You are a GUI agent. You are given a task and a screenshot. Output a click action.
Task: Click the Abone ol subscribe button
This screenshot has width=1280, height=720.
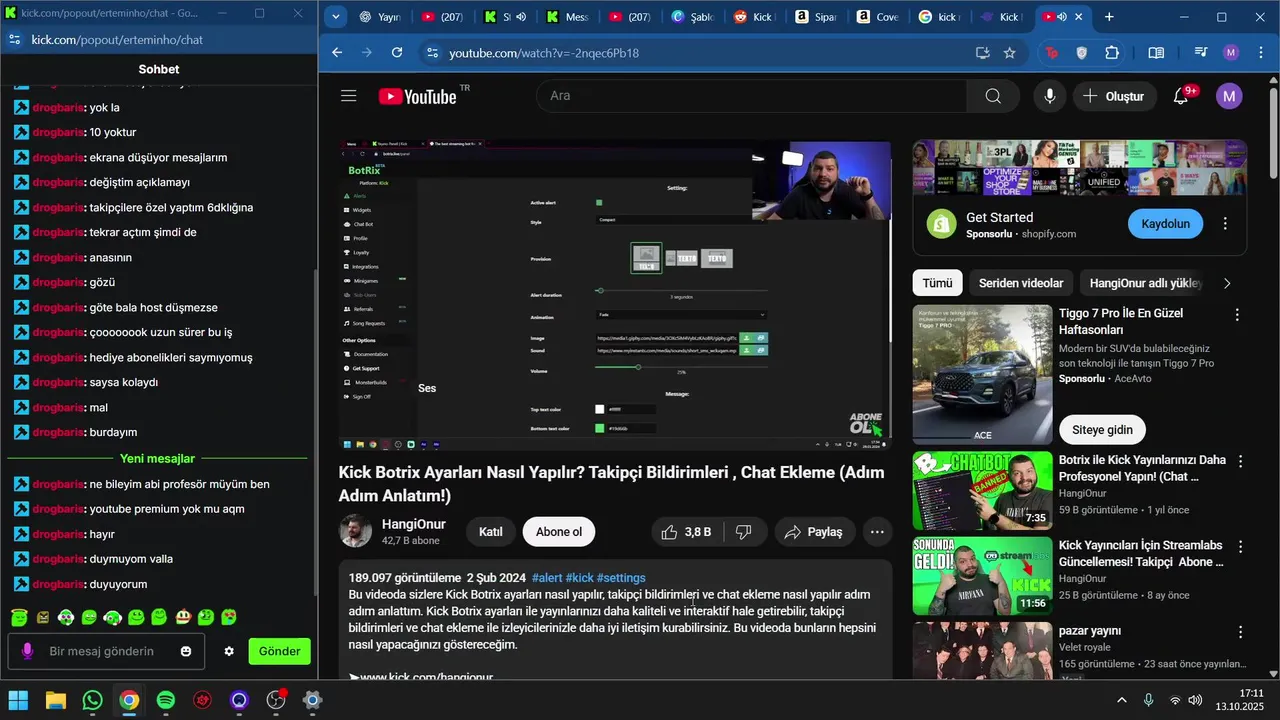(x=559, y=532)
